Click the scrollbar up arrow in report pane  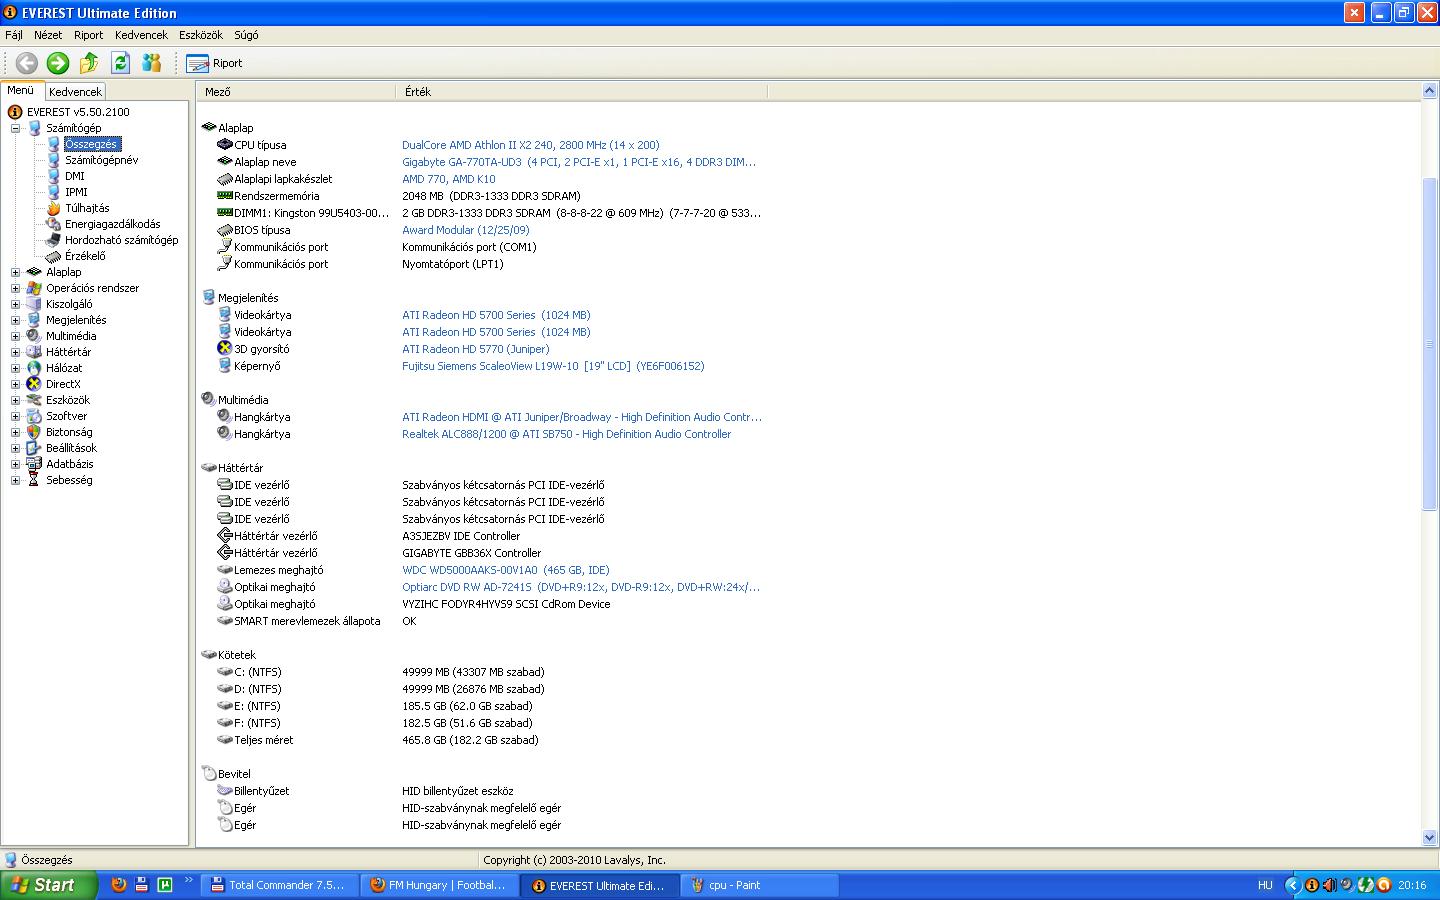(x=1429, y=91)
